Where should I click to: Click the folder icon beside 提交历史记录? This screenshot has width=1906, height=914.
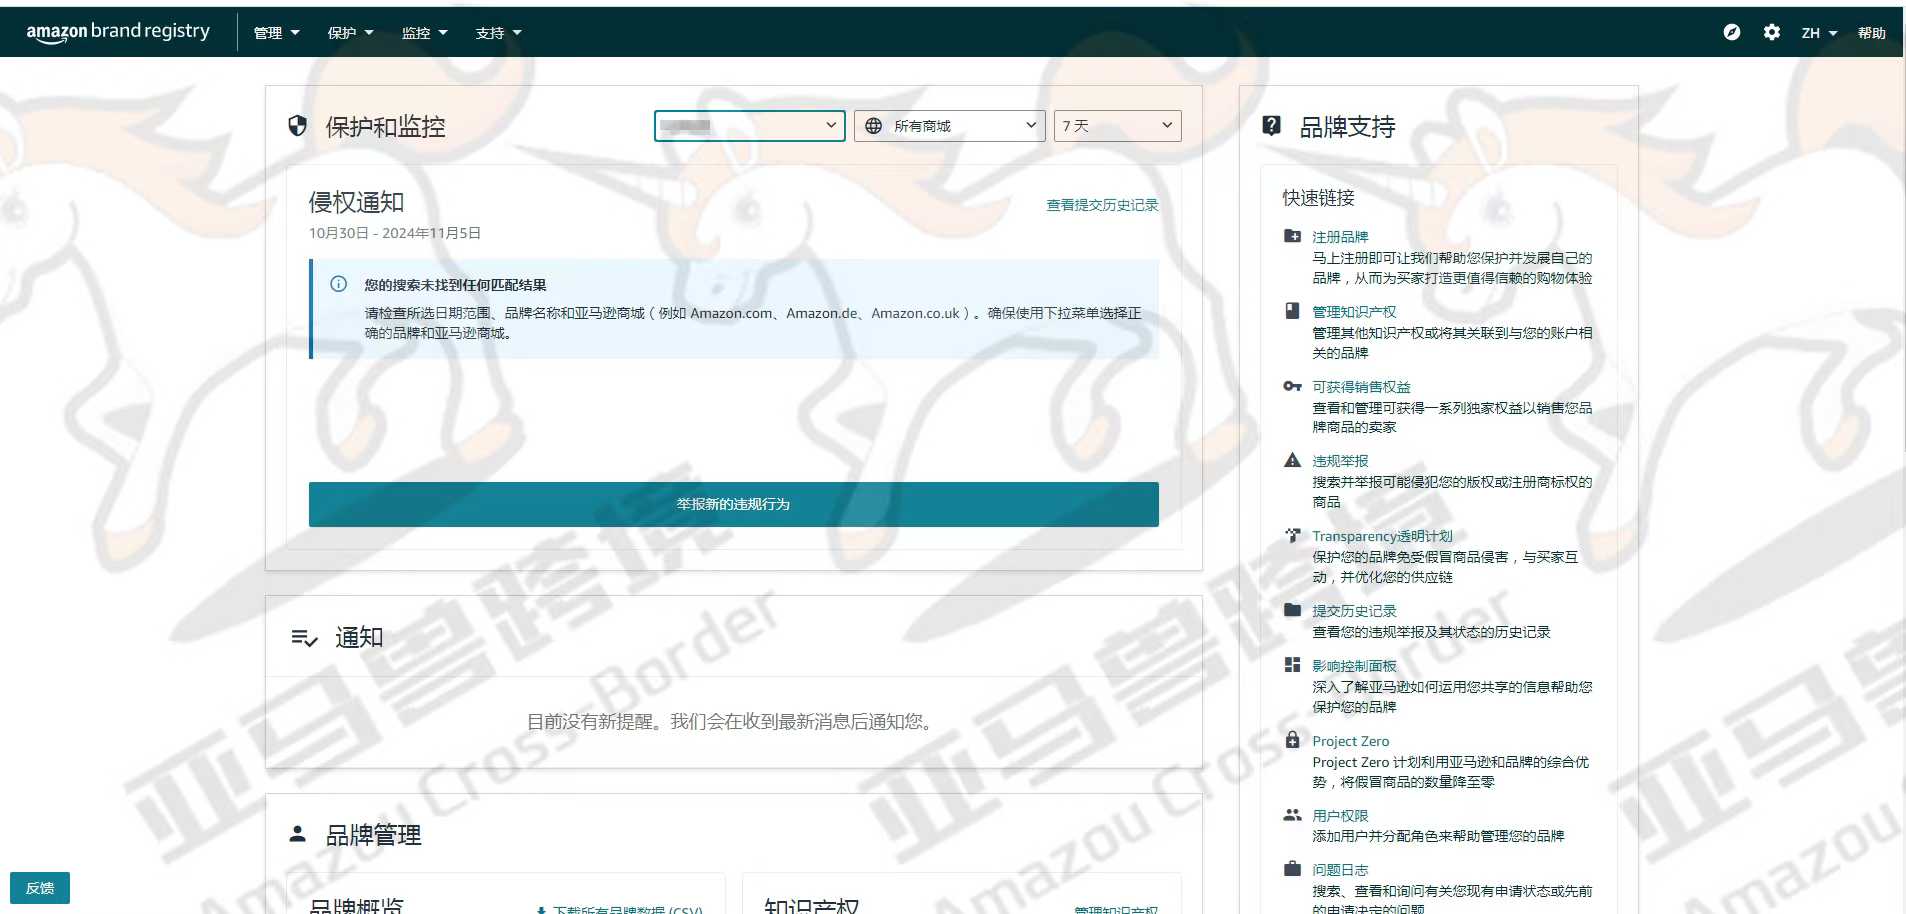1292,610
